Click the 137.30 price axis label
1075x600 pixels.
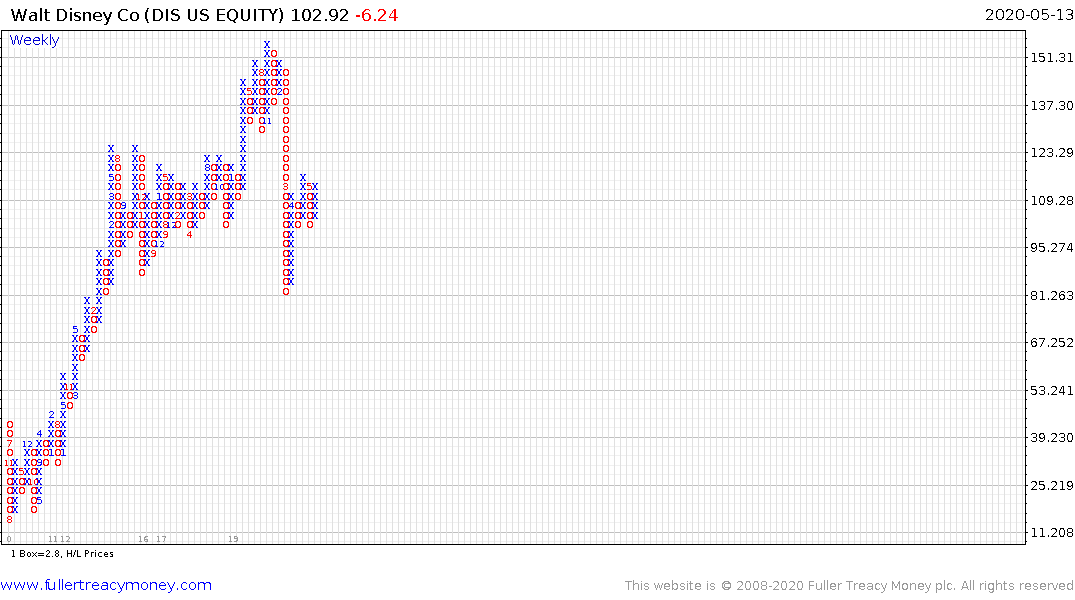(x=1052, y=106)
